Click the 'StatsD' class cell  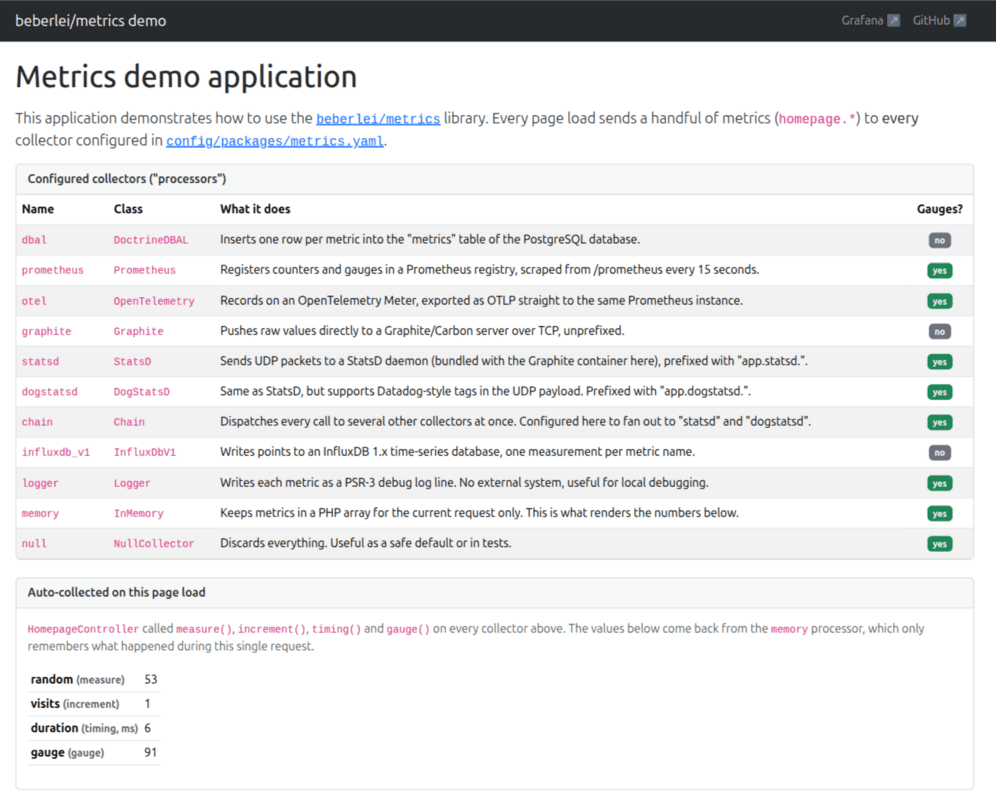[132, 361]
